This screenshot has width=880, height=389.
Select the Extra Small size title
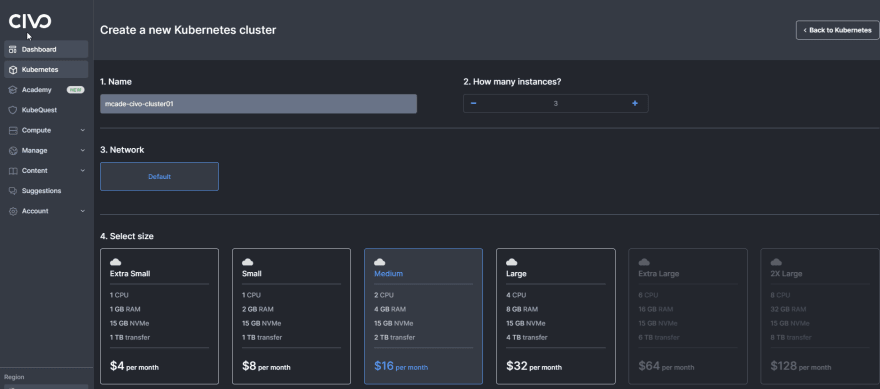click(x=130, y=274)
